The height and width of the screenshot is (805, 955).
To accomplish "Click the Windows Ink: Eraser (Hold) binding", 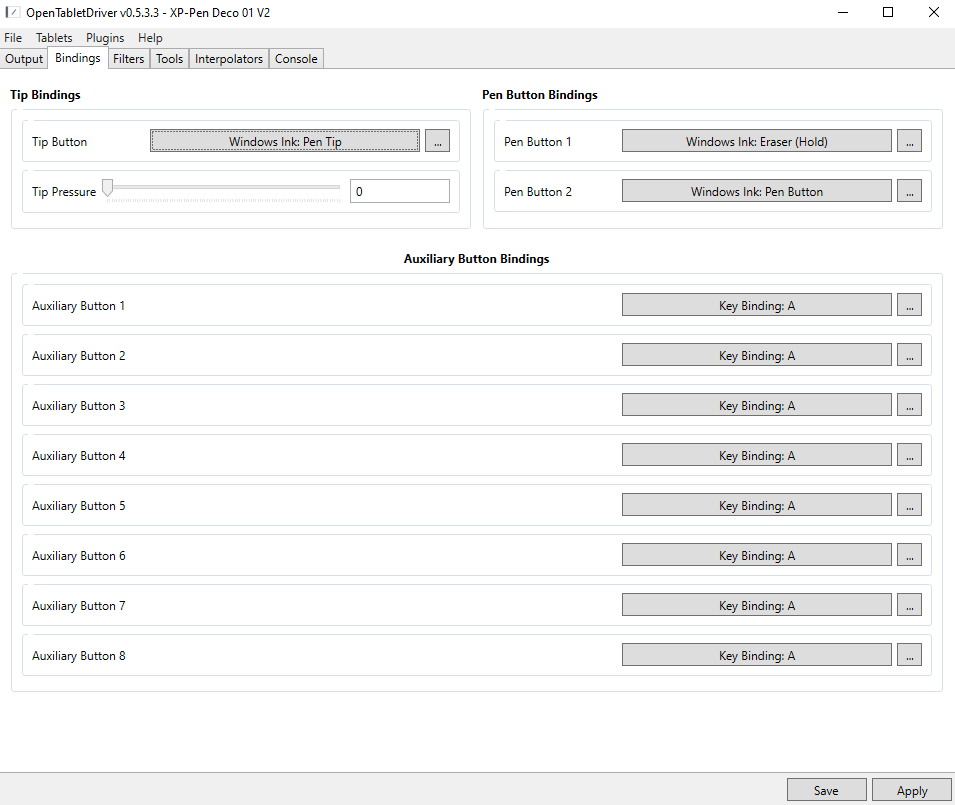I will (756, 141).
